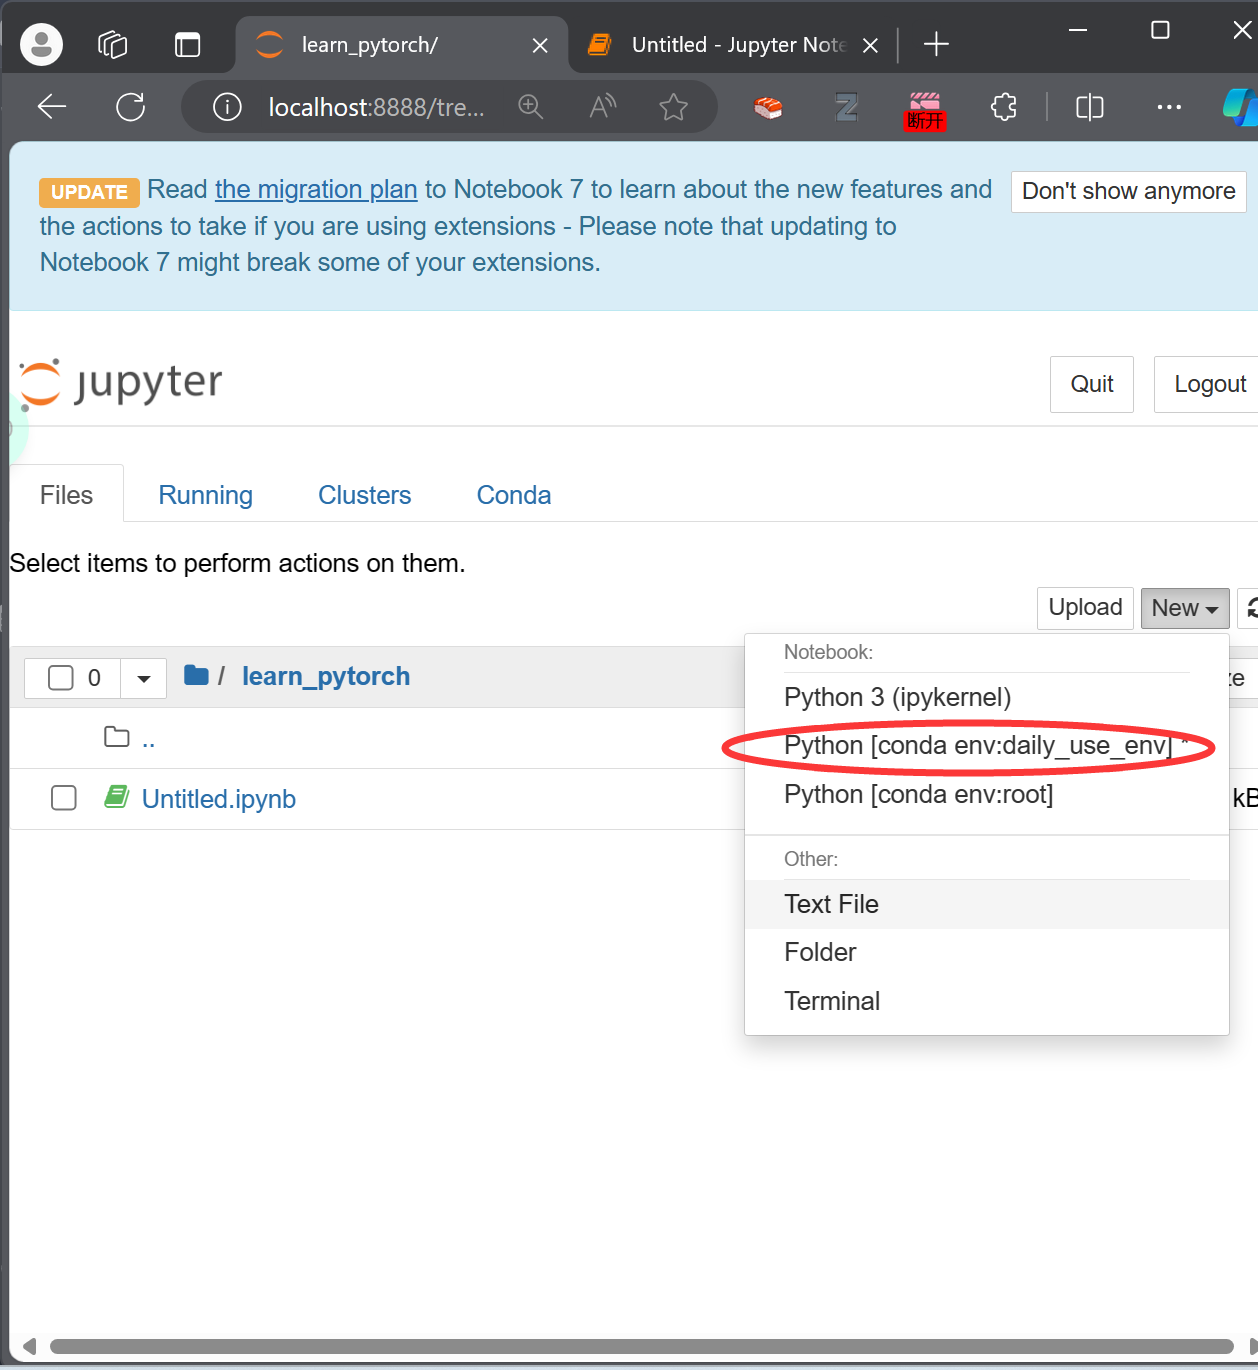Image resolution: width=1258 pixels, height=1370 pixels.
Task: Go back with the browser back arrow
Action: [x=52, y=107]
